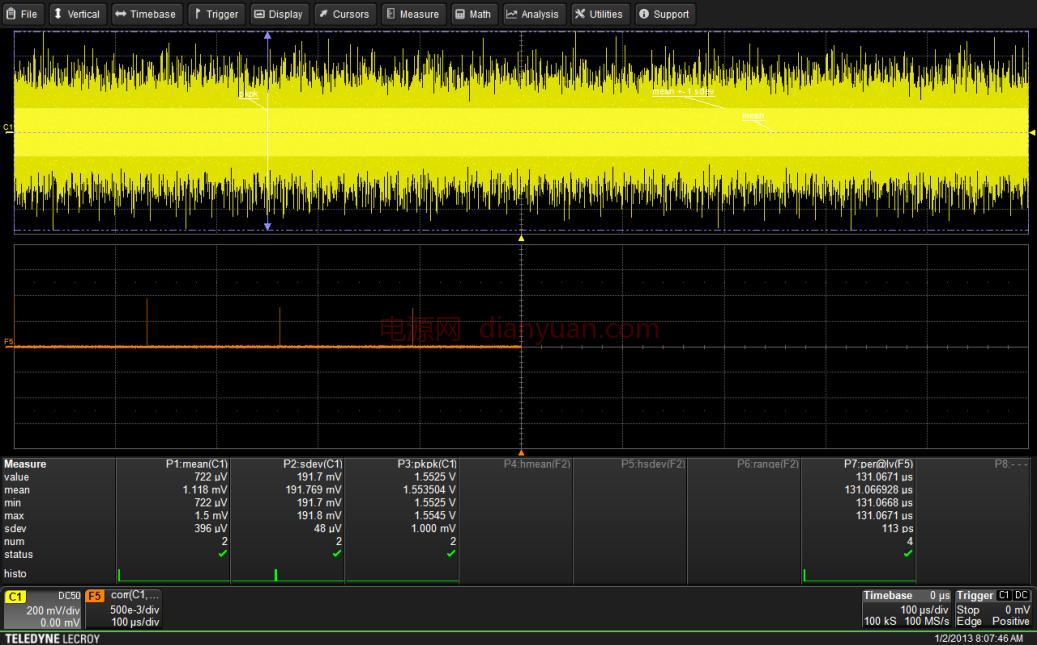The width and height of the screenshot is (1037, 645).
Task: Click the P3 max value 1.5545 V
Action: coord(435,515)
